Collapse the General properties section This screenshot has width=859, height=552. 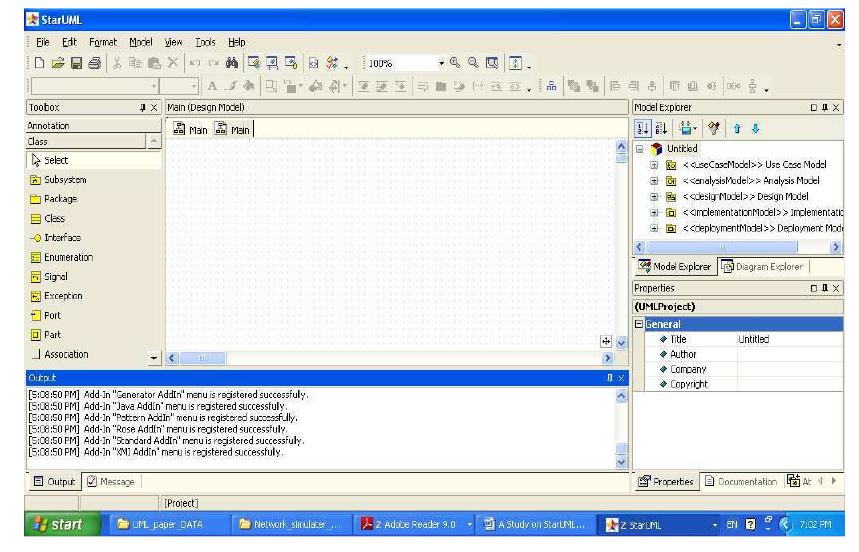pyautogui.click(x=639, y=324)
